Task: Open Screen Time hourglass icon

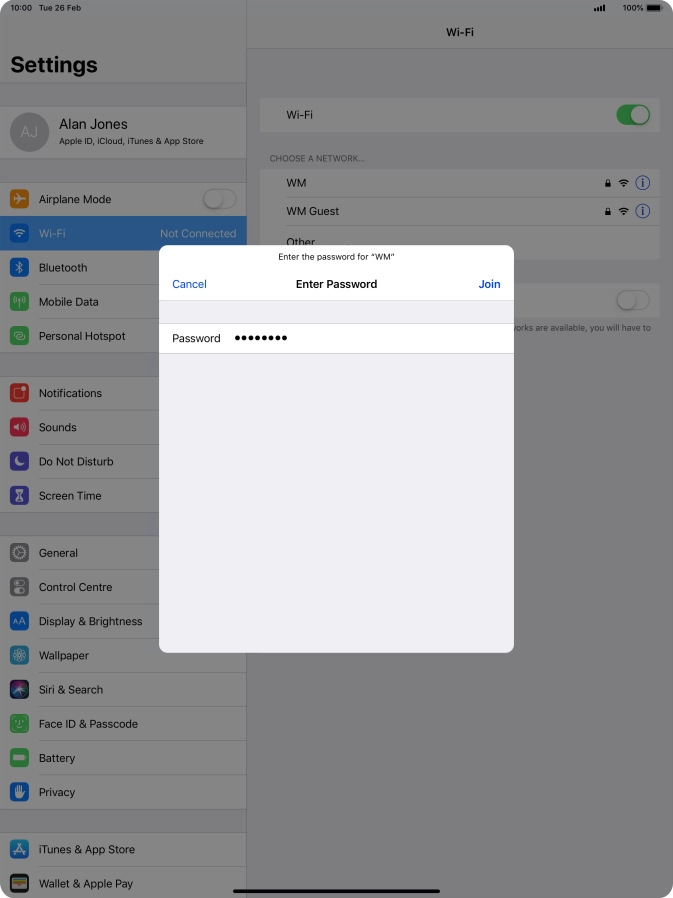Action: pos(19,496)
